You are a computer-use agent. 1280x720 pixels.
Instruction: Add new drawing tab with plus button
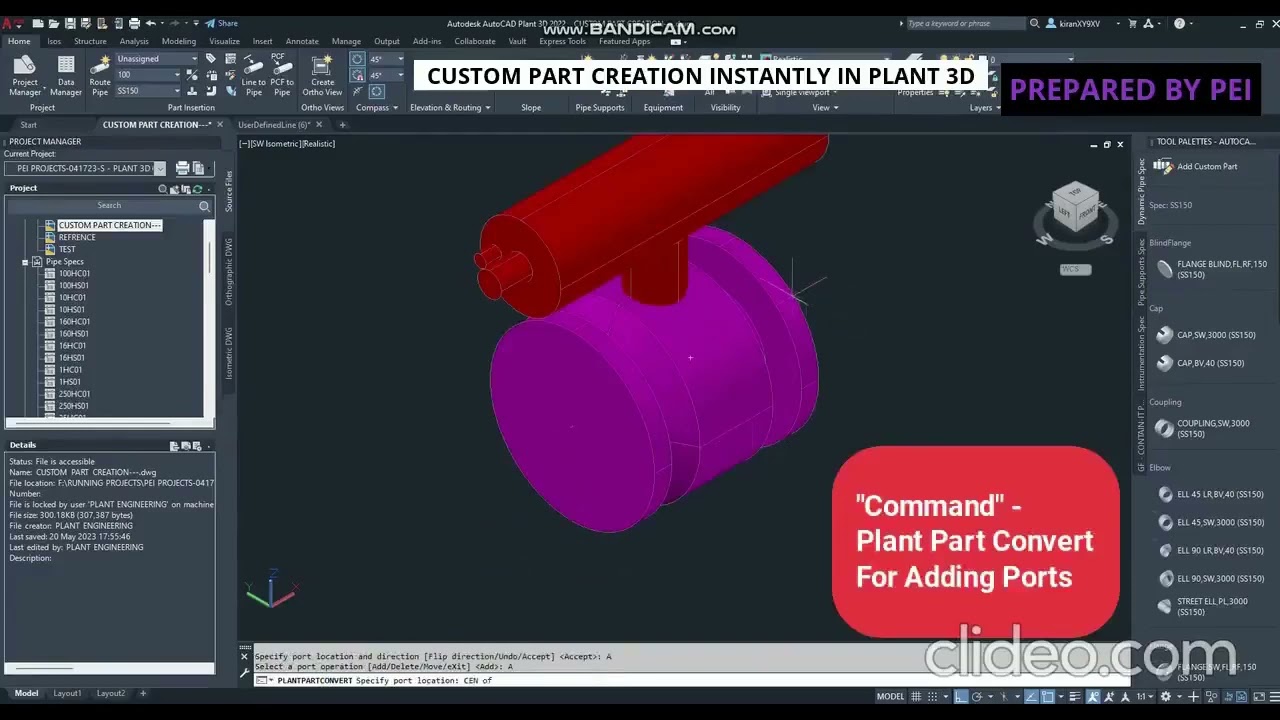(x=342, y=125)
